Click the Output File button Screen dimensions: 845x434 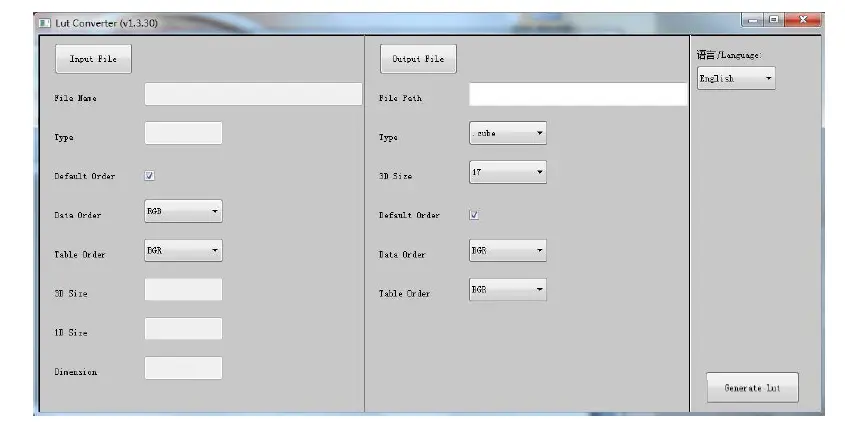[x=418, y=59]
